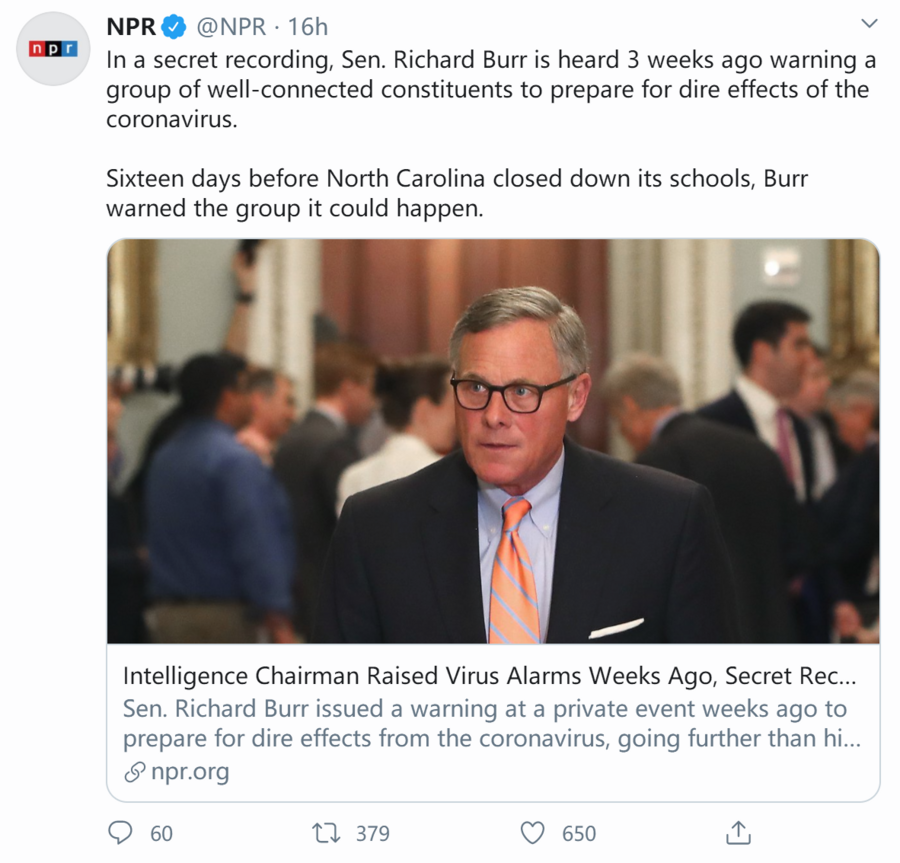
Task: Open the Intelligence Chairman Raised Virus Alarms headline
Action: click(487, 676)
